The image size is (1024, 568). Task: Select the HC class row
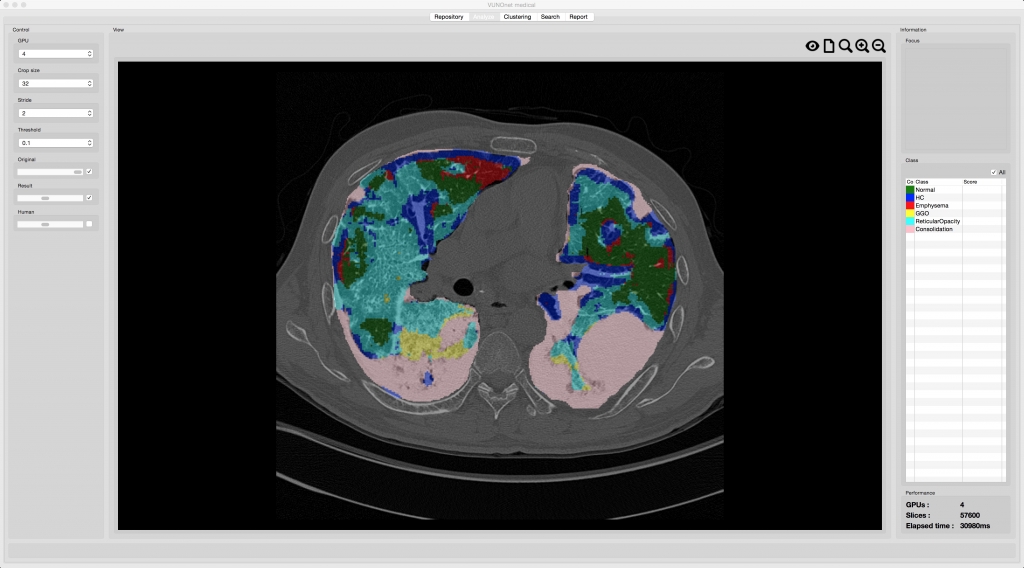coord(955,198)
